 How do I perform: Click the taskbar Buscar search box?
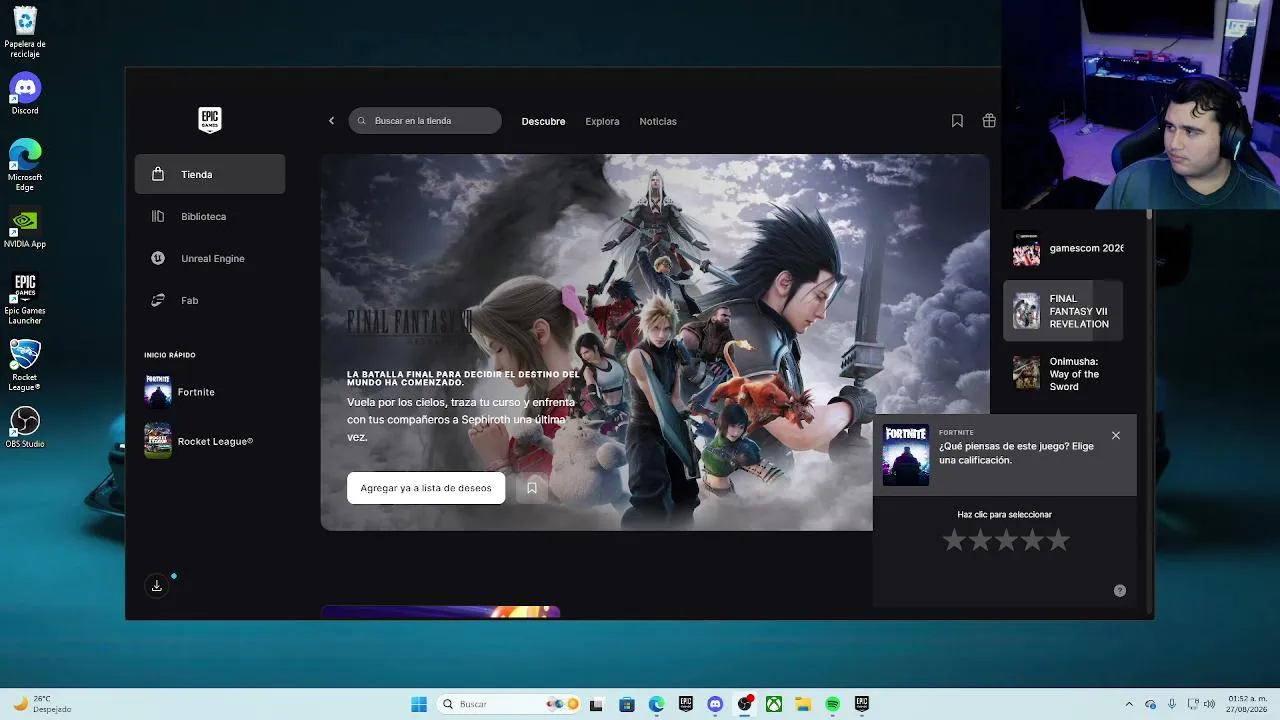[x=510, y=704]
